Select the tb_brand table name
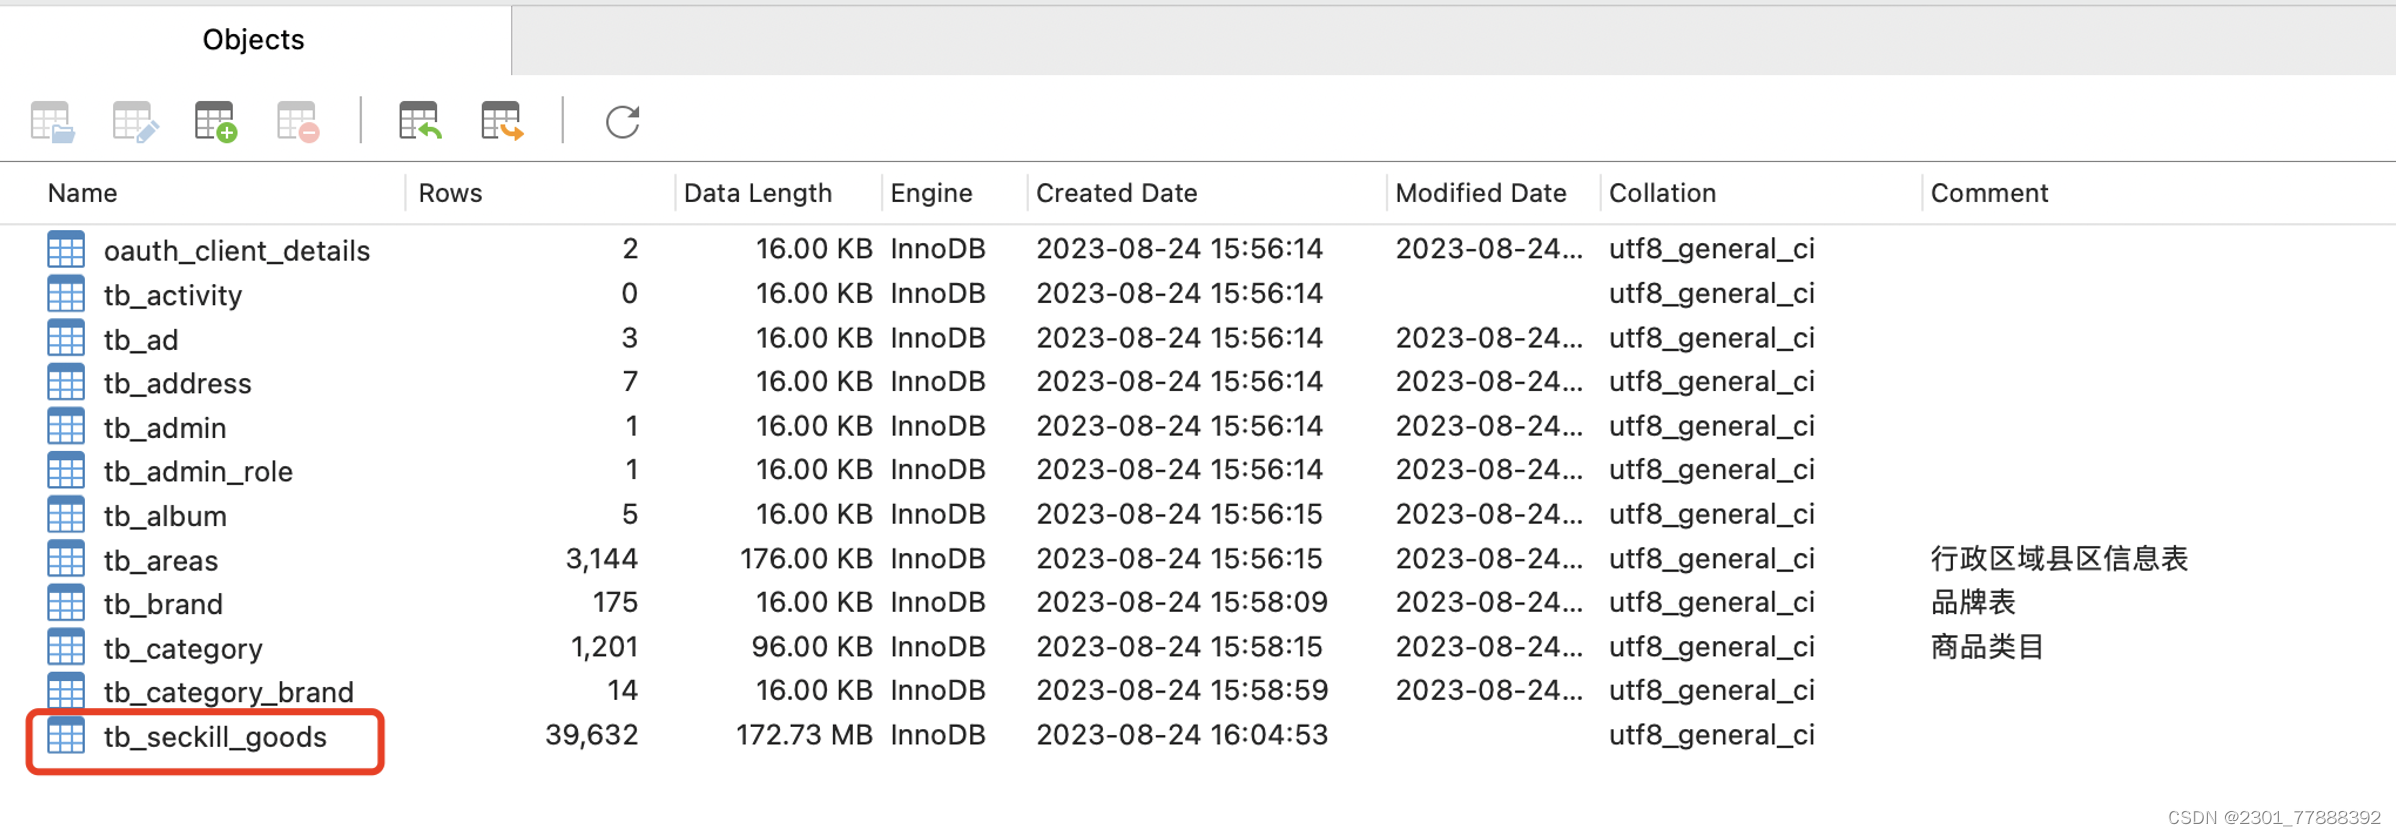This screenshot has width=2396, height=836. click(x=163, y=604)
